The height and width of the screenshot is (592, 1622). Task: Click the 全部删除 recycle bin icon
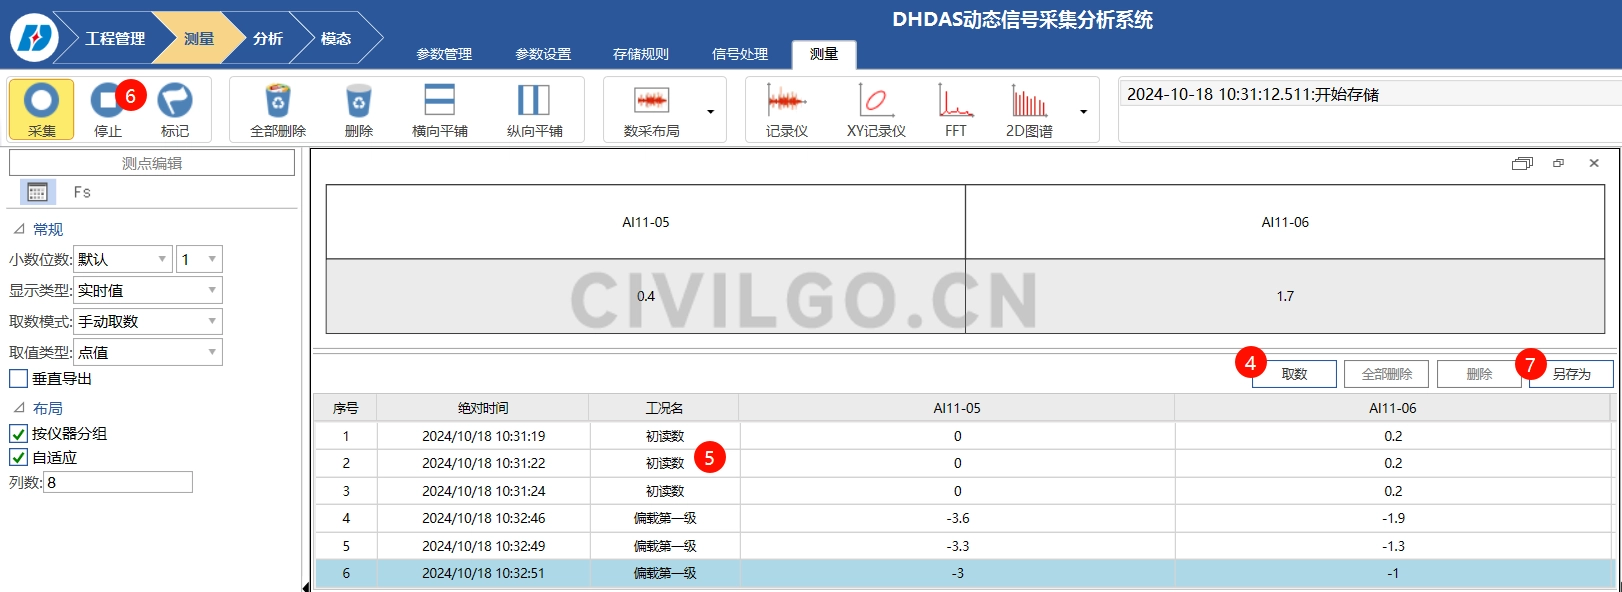point(278,101)
